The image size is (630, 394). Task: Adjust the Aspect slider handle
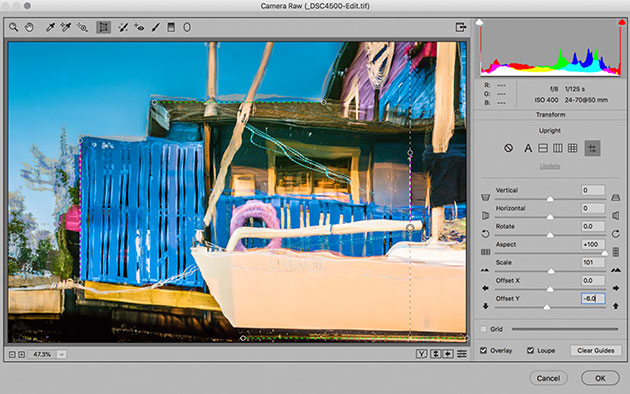click(x=604, y=253)
